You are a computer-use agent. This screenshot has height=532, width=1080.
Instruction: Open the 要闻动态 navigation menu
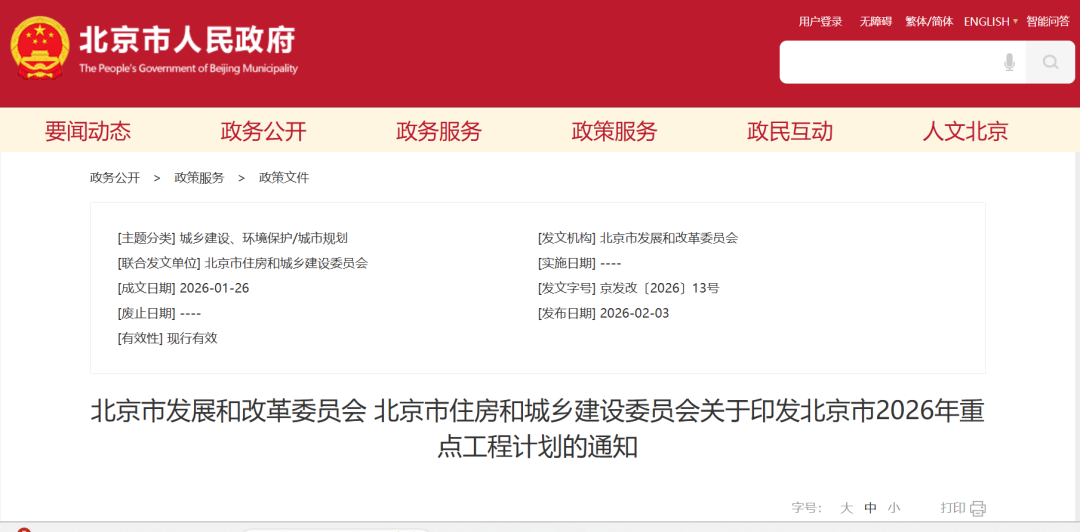tap(87, 131)
